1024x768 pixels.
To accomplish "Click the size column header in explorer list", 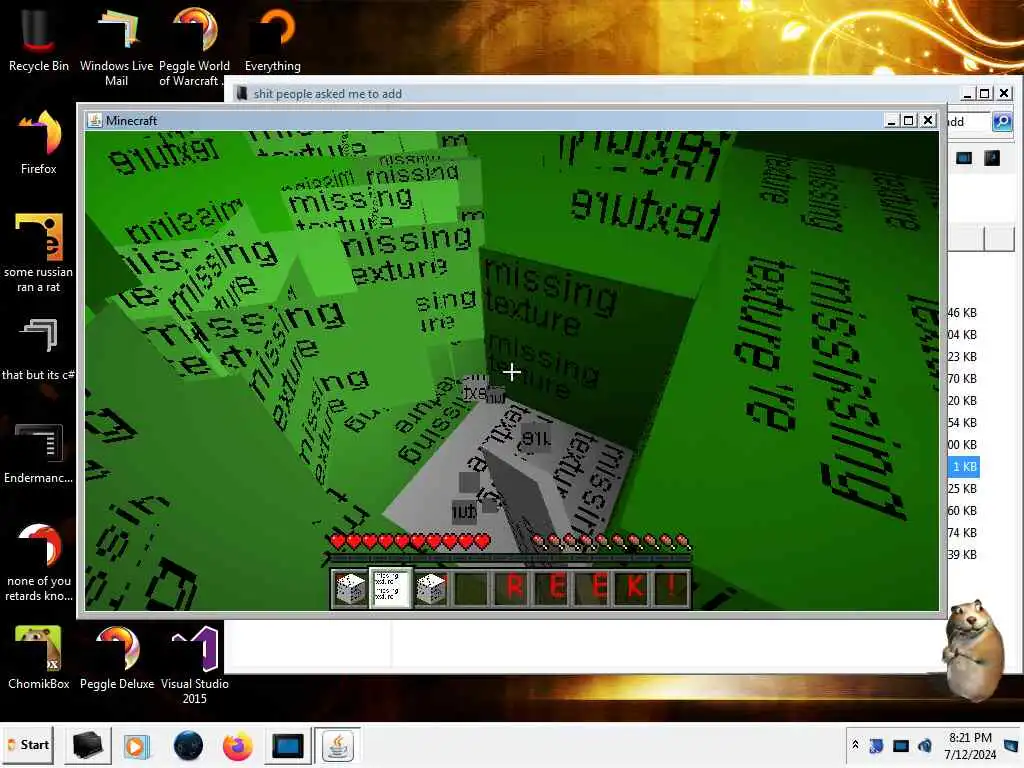I will tap(965, 238).
